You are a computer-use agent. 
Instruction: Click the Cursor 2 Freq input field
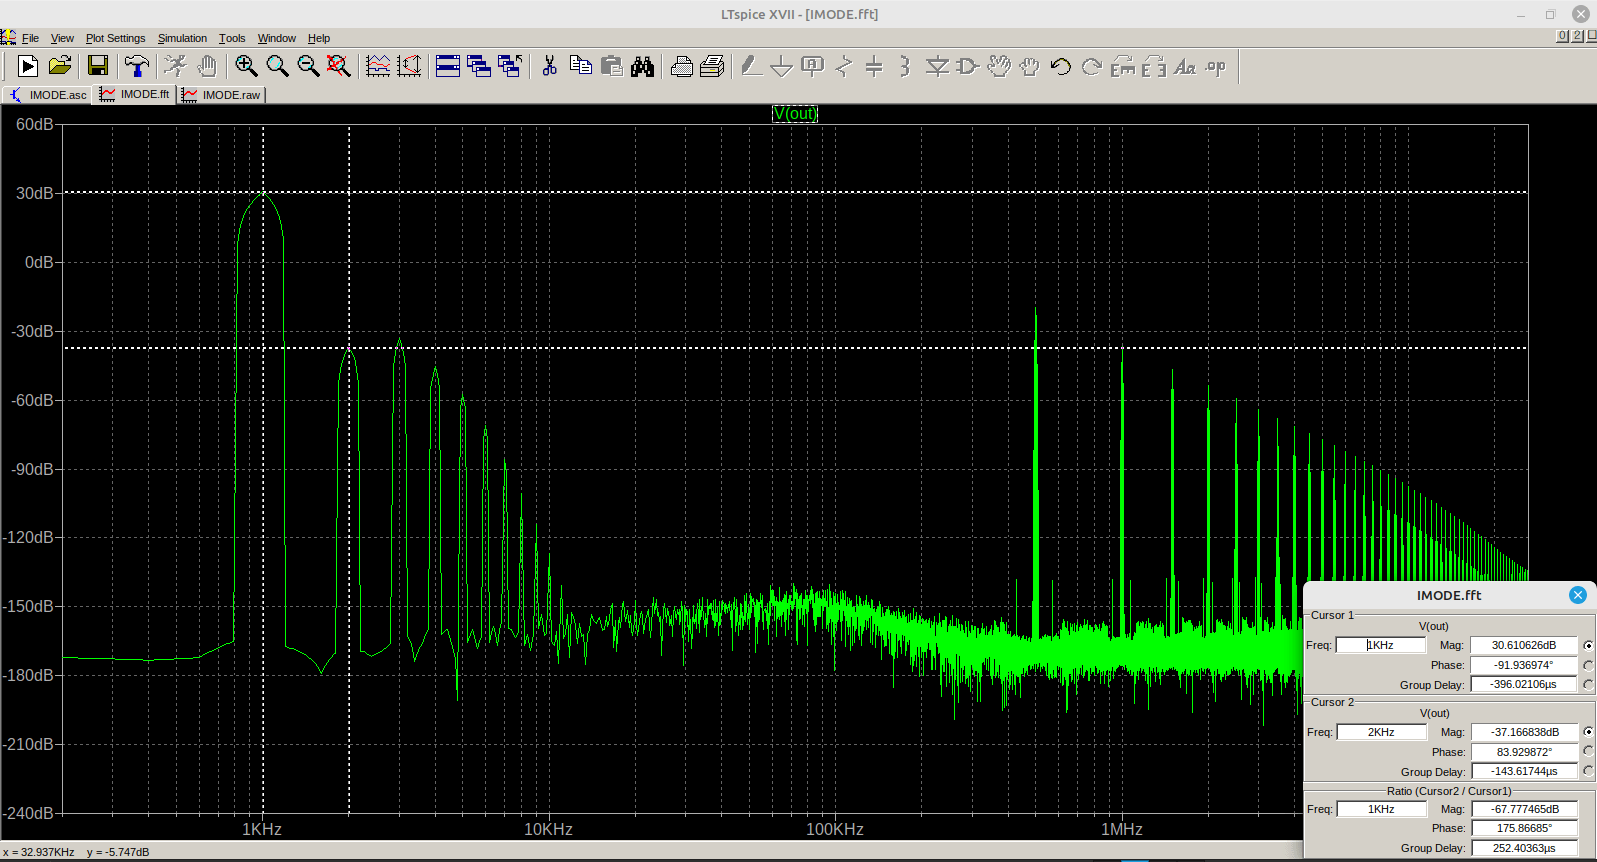[x=1381, y=732]
